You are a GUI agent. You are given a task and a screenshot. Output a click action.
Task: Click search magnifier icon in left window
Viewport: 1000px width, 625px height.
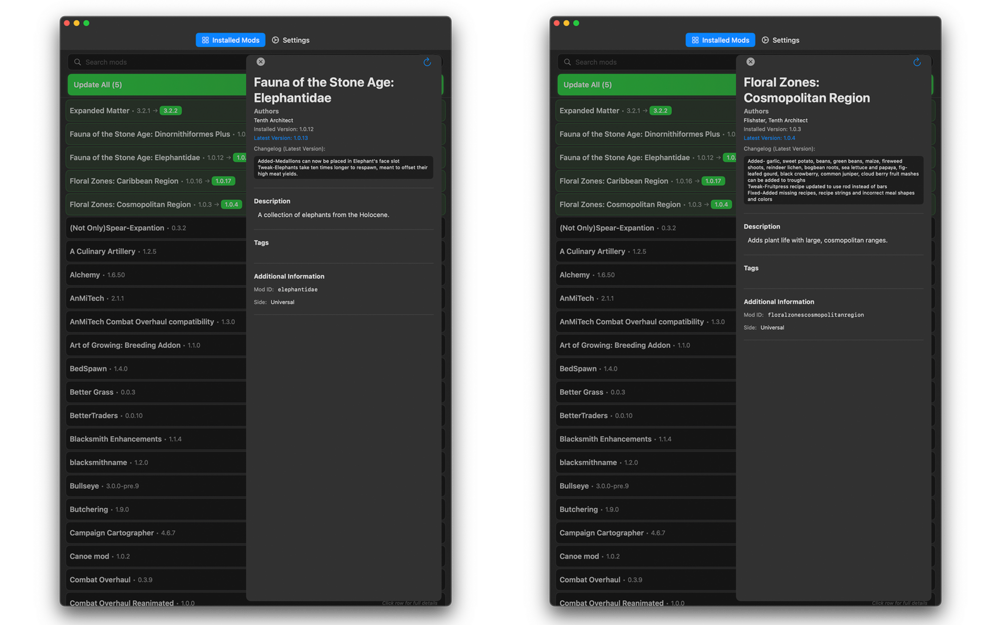(77, 62)
